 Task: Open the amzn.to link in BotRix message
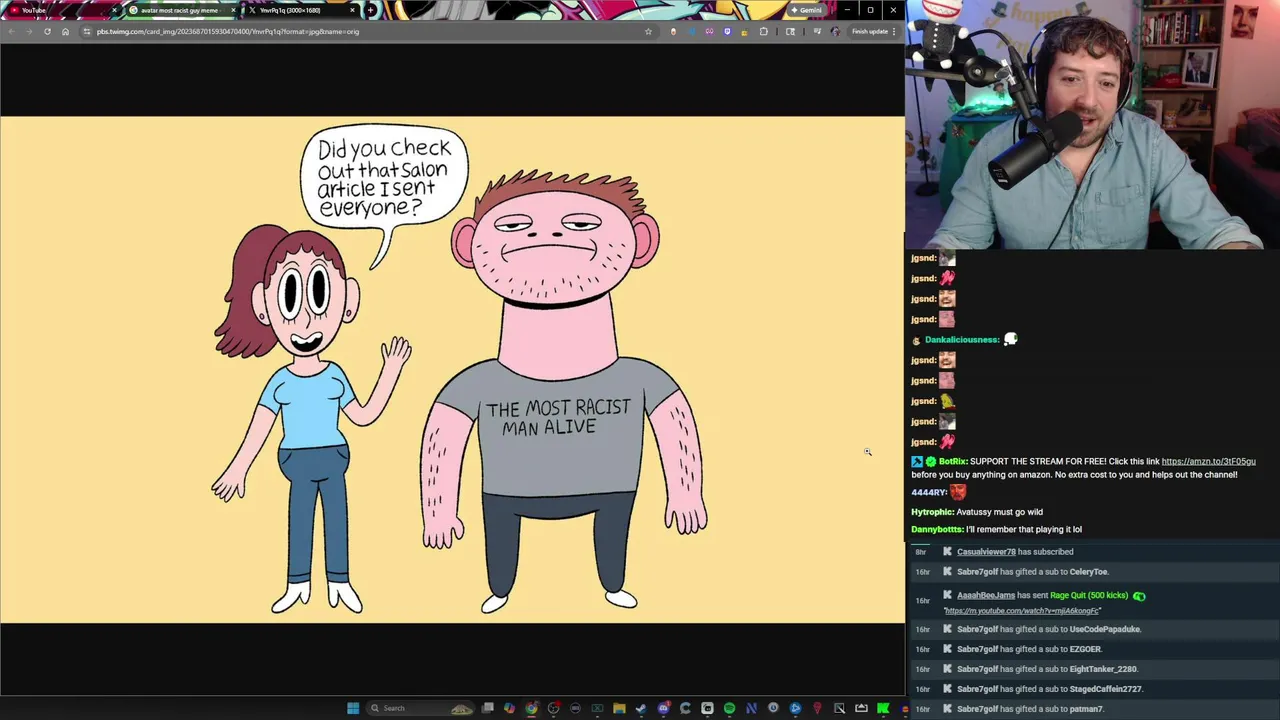click(1208, 461)
